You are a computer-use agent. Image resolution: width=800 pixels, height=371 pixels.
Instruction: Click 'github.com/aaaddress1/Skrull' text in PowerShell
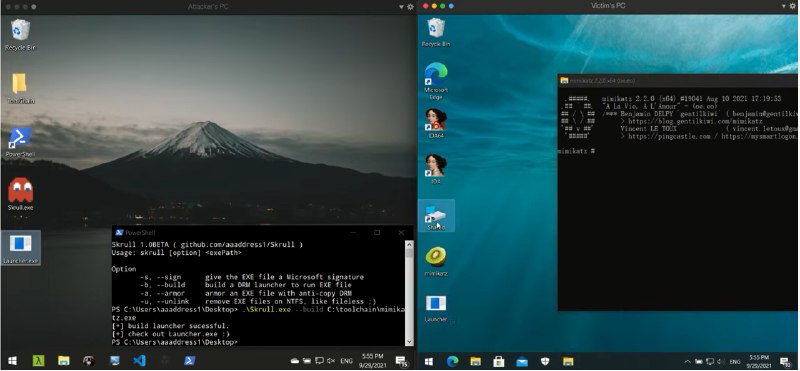coord(237,244)
